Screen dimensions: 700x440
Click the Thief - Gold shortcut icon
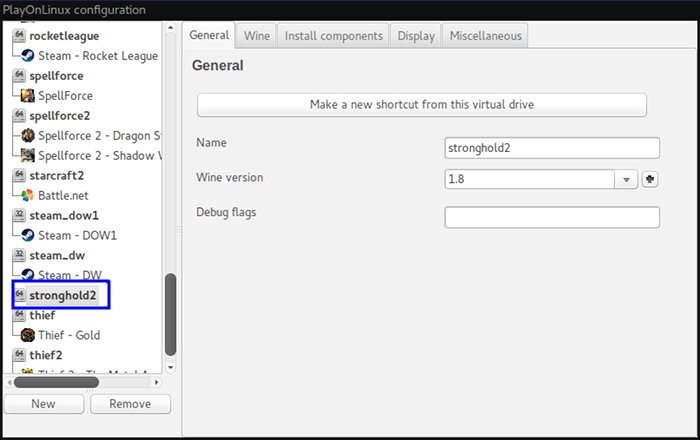pos(28,335)
